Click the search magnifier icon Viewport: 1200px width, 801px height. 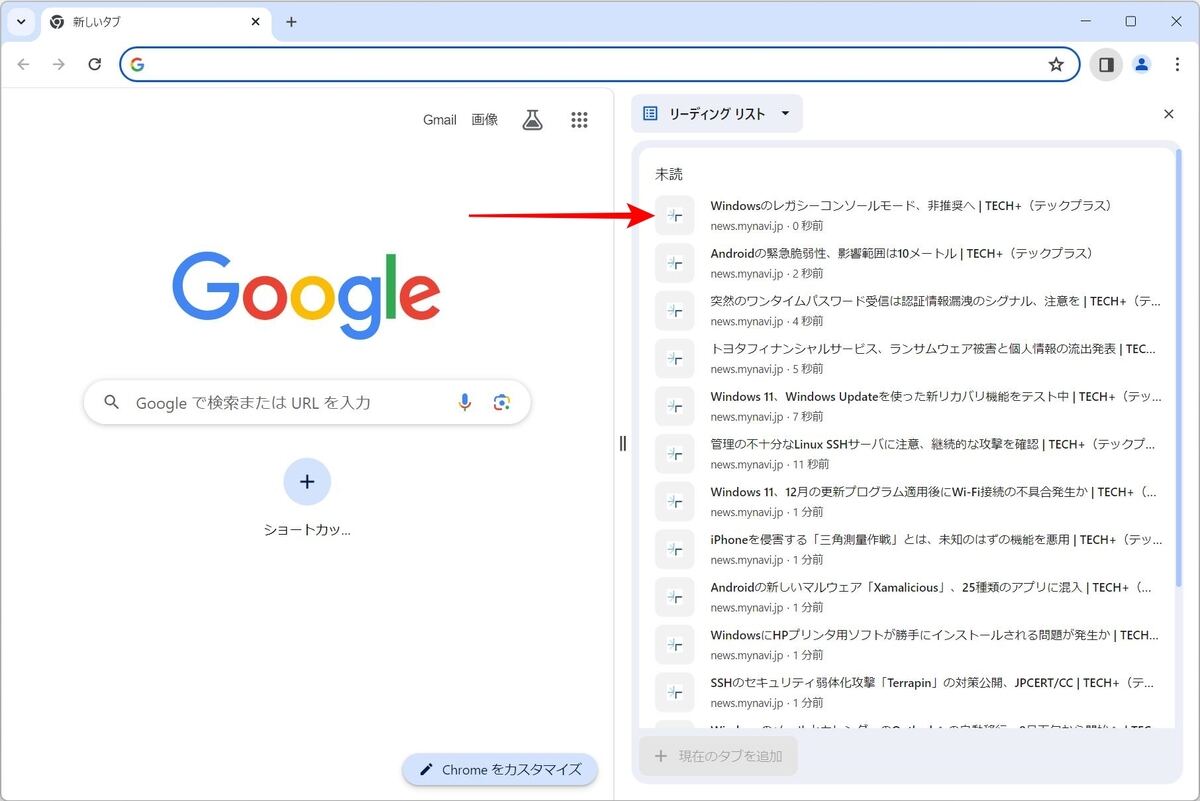112,402
